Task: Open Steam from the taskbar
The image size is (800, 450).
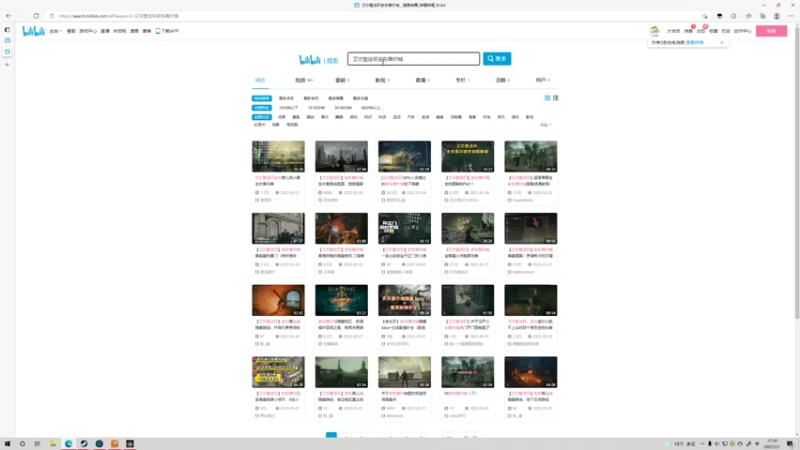Action: click(x=84, y=444)
